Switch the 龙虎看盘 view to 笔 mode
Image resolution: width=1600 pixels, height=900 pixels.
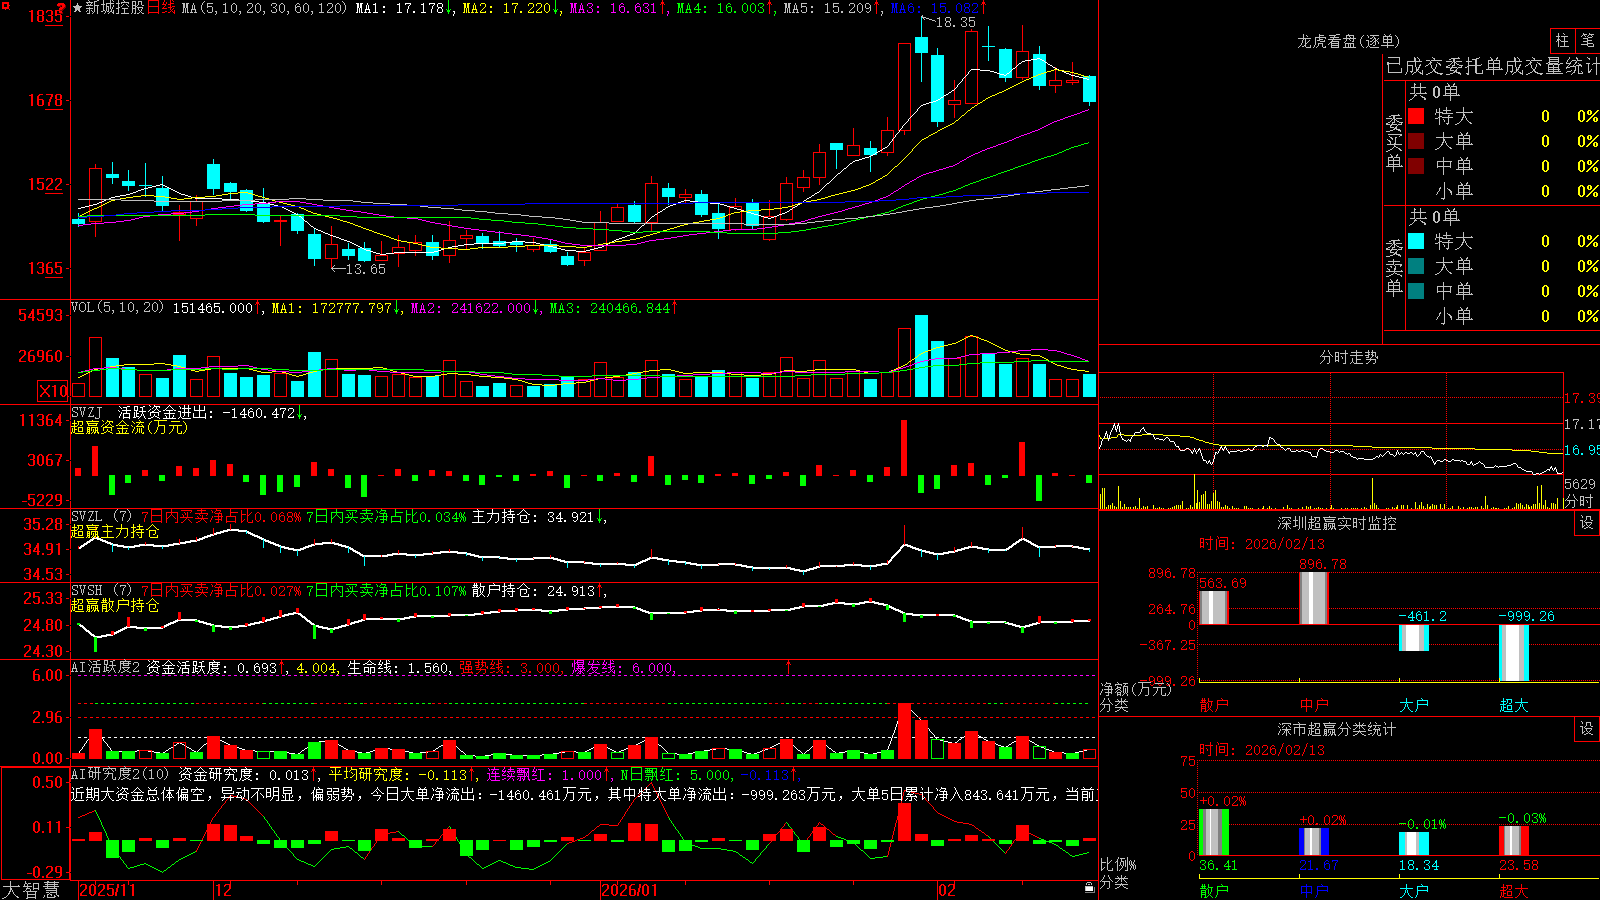tap(1587, 41)
